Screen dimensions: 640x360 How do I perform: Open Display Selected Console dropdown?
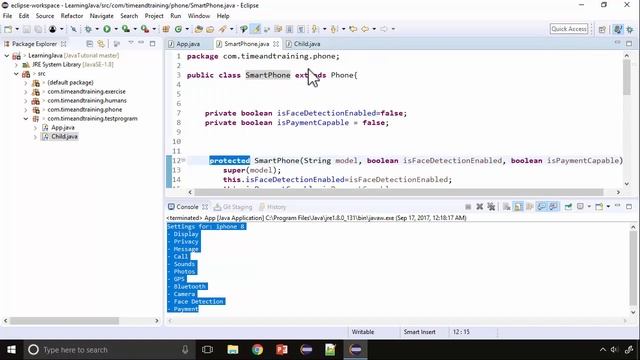[589, 207]
